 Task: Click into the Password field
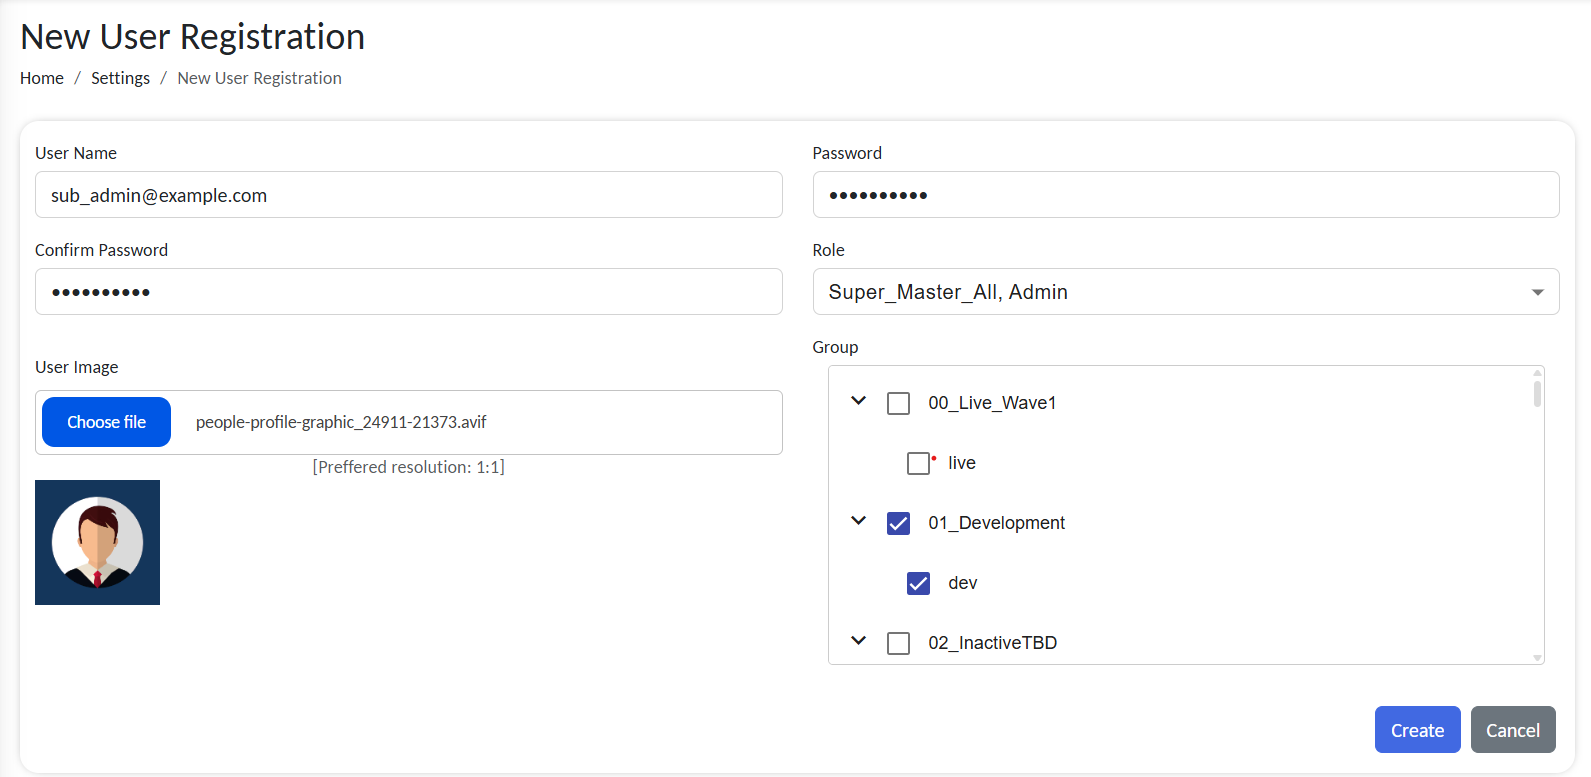(x=1185, y=195)
